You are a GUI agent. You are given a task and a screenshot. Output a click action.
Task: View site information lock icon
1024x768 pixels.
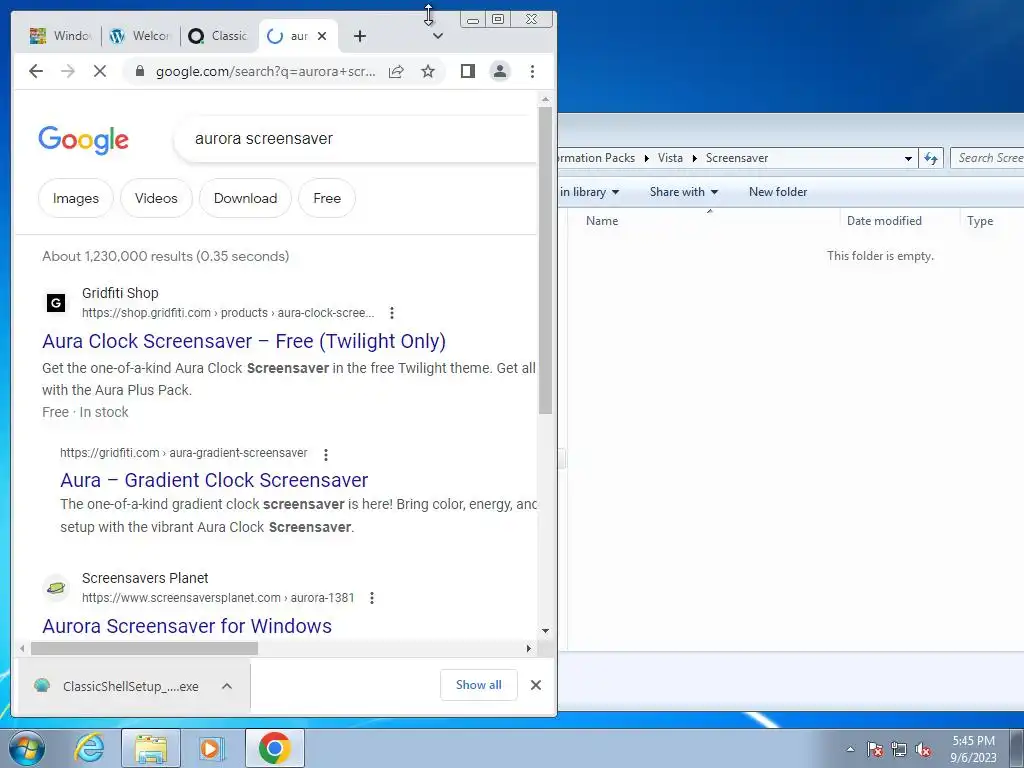[139, 71]
